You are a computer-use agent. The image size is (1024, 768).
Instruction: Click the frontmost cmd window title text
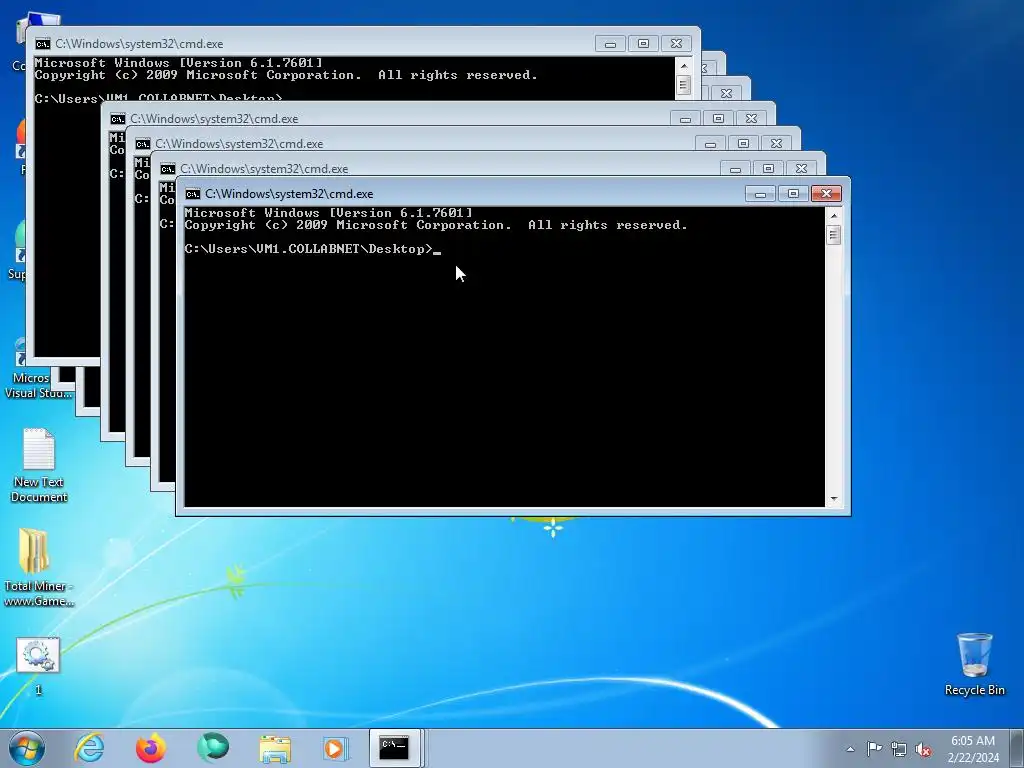point(289,194)
